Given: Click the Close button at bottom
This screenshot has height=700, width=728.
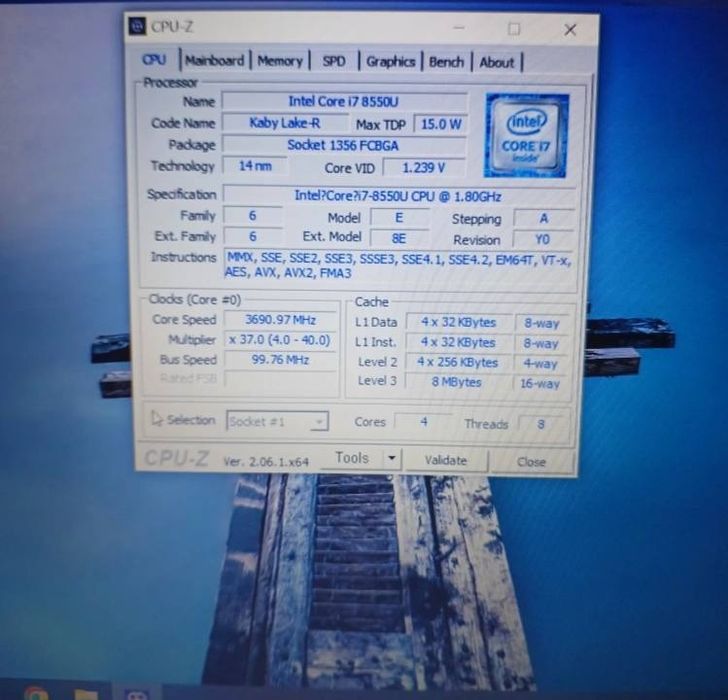Looking at the screenshot, I should click(x=531, y=462).
